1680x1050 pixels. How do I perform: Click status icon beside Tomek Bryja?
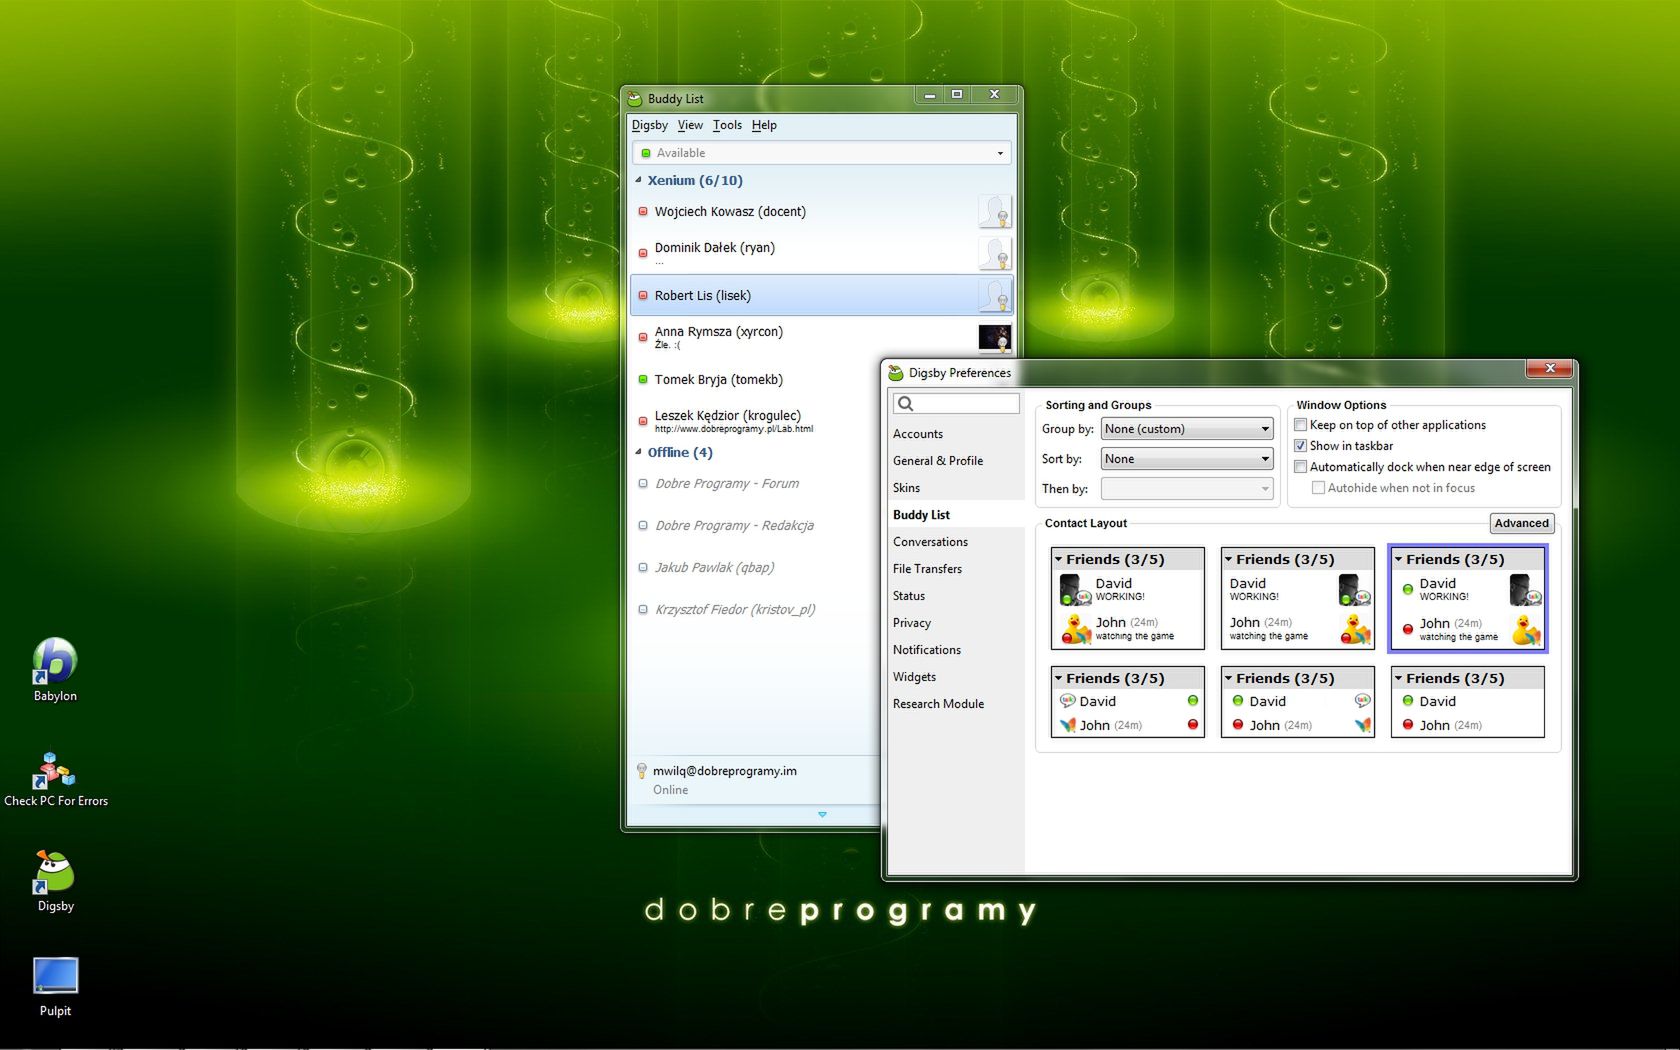pos(643,379)
